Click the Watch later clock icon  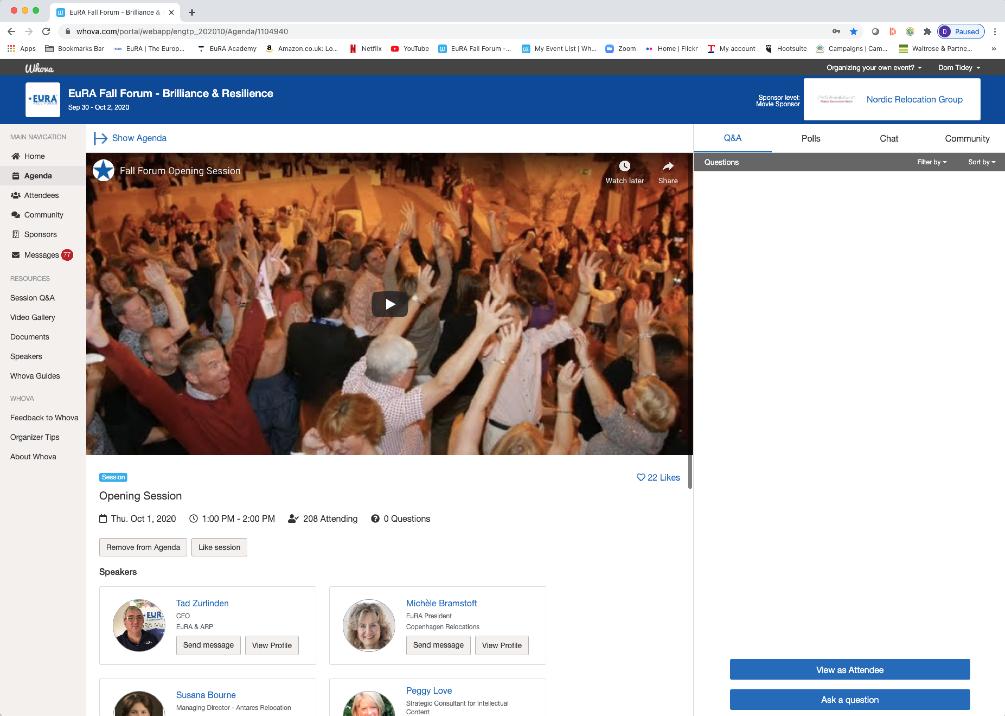pos(624,166)
